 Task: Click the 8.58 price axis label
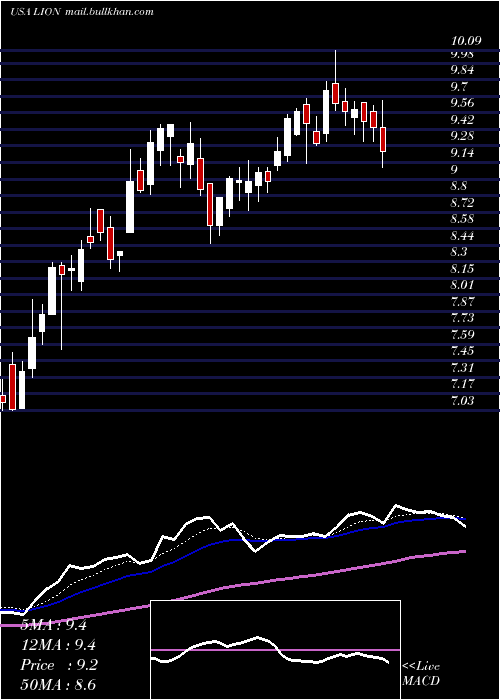(464, 219)
